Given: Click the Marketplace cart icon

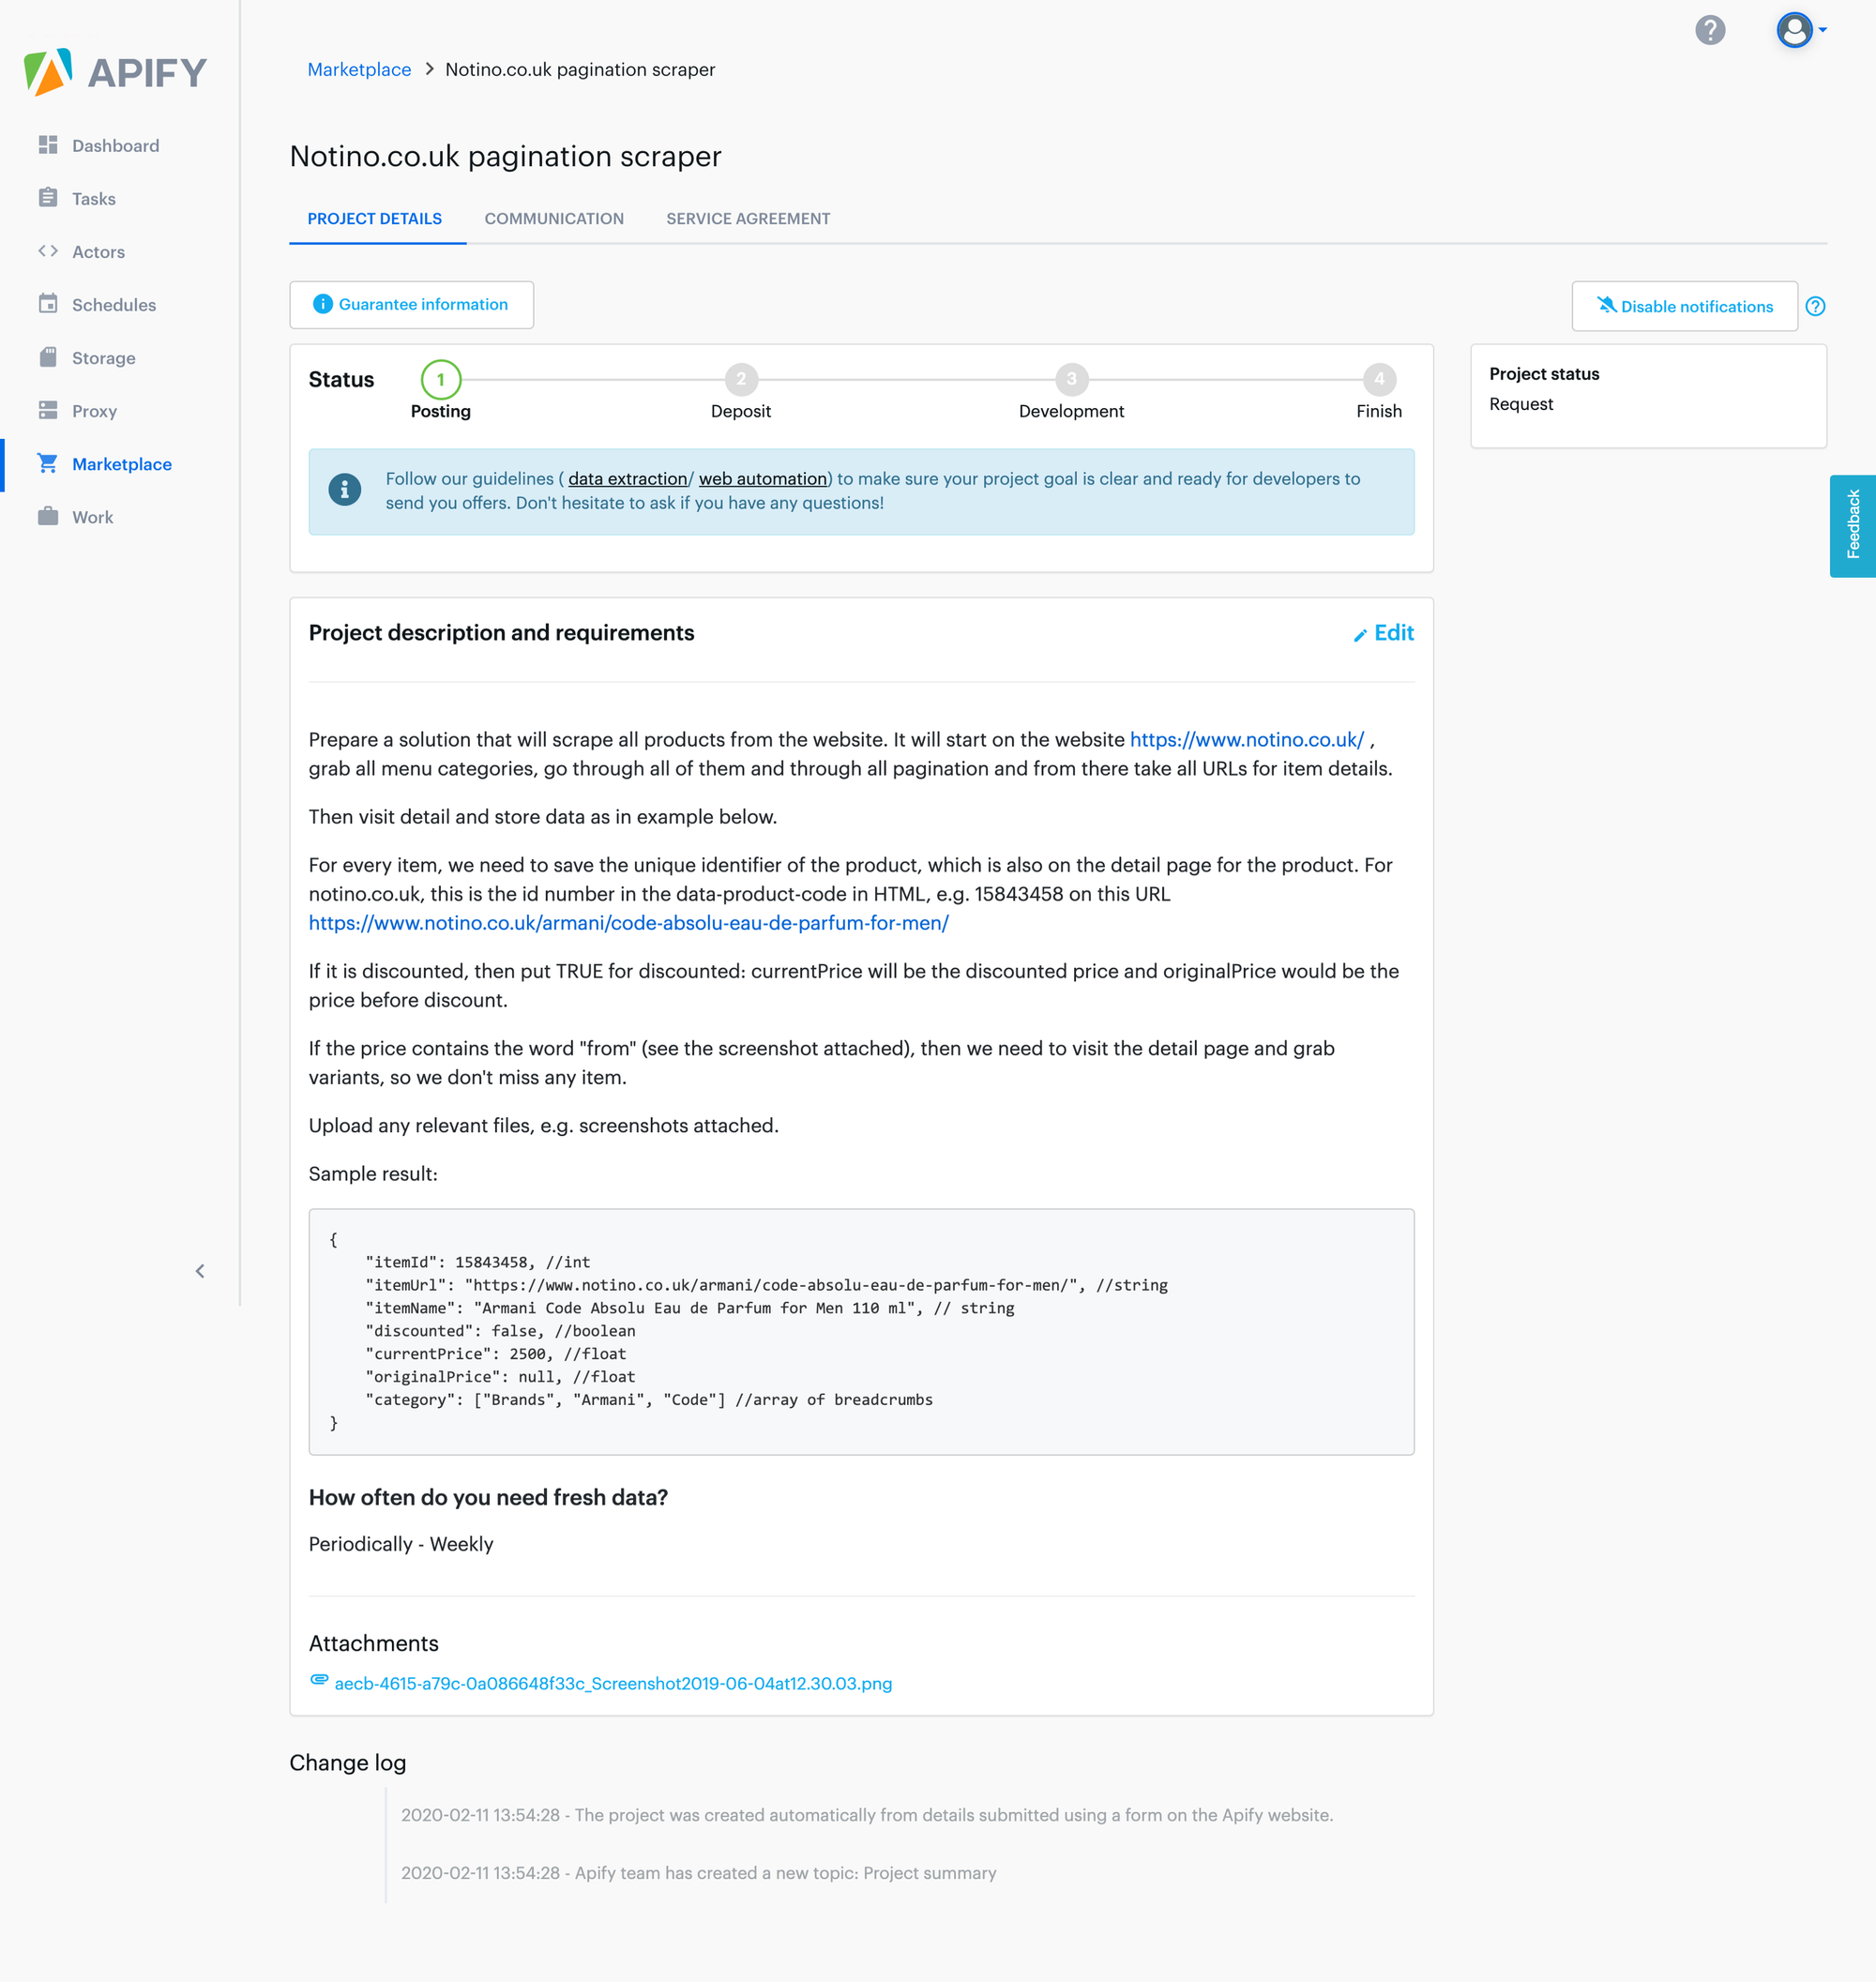Looking at the screenshot, I should [x=48, y=463].
